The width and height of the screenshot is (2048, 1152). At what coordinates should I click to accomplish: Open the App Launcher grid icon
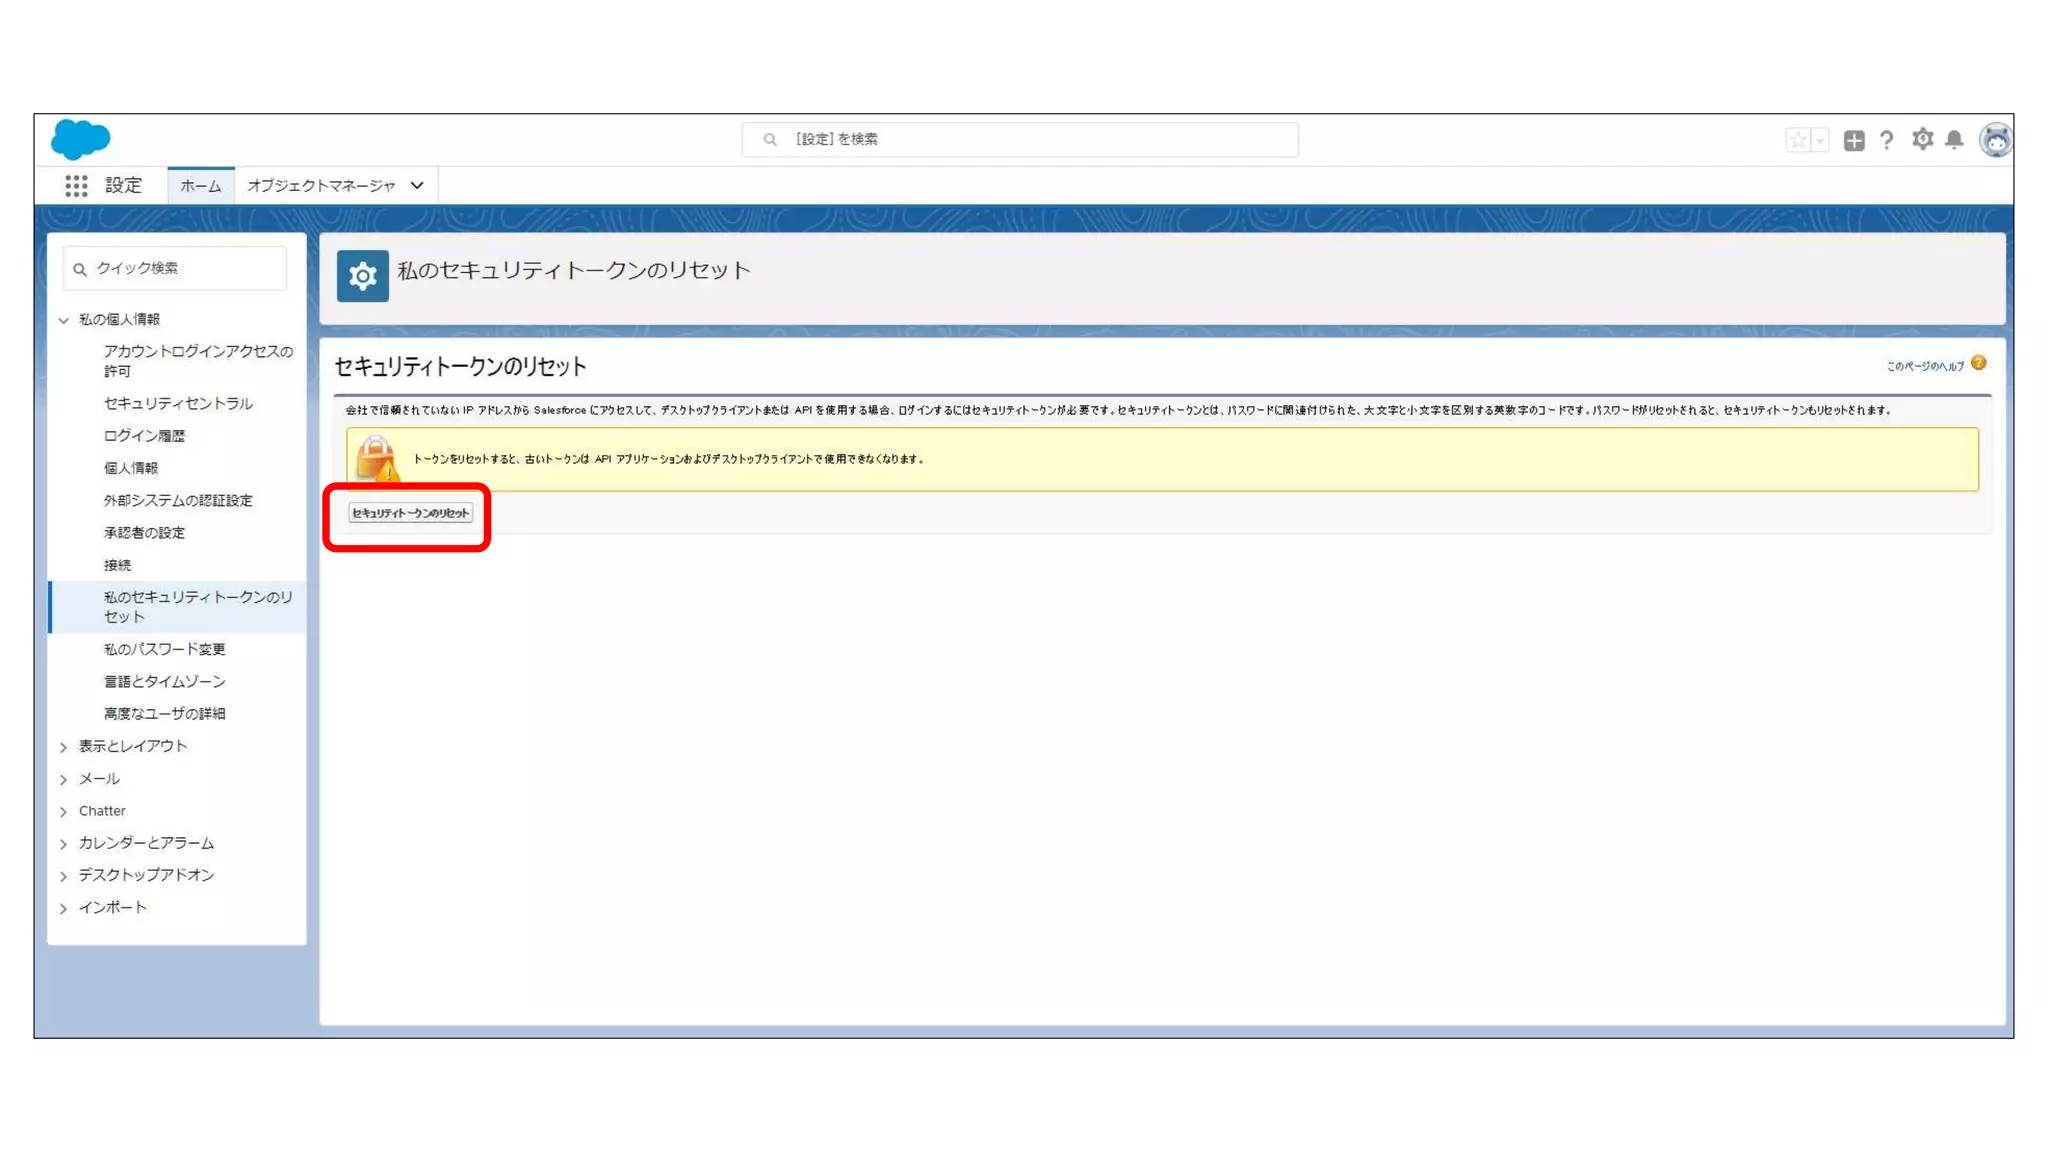tap(76, 186)
